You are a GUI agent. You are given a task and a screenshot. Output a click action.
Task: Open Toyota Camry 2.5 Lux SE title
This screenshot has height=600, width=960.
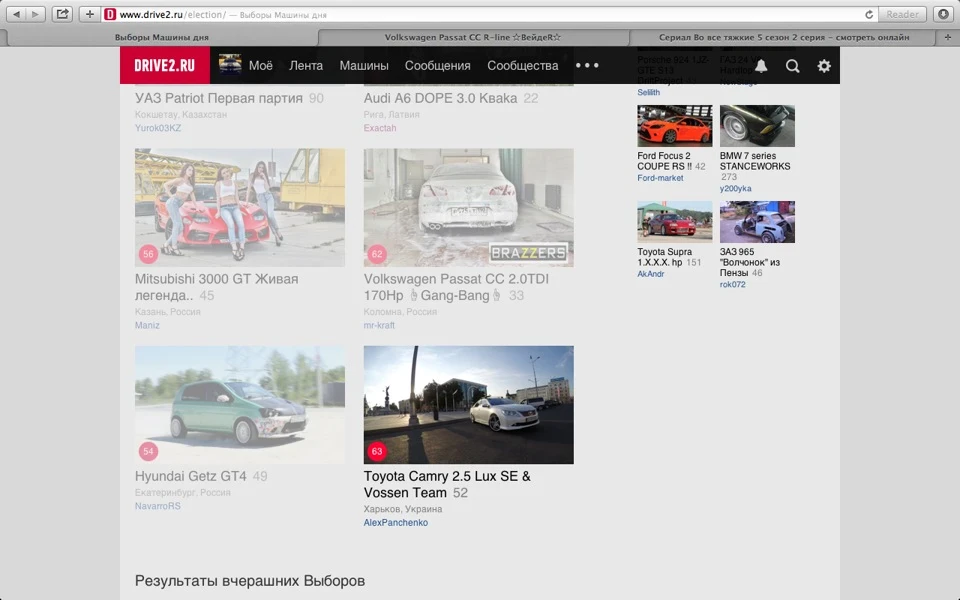[x=447, y=484]
